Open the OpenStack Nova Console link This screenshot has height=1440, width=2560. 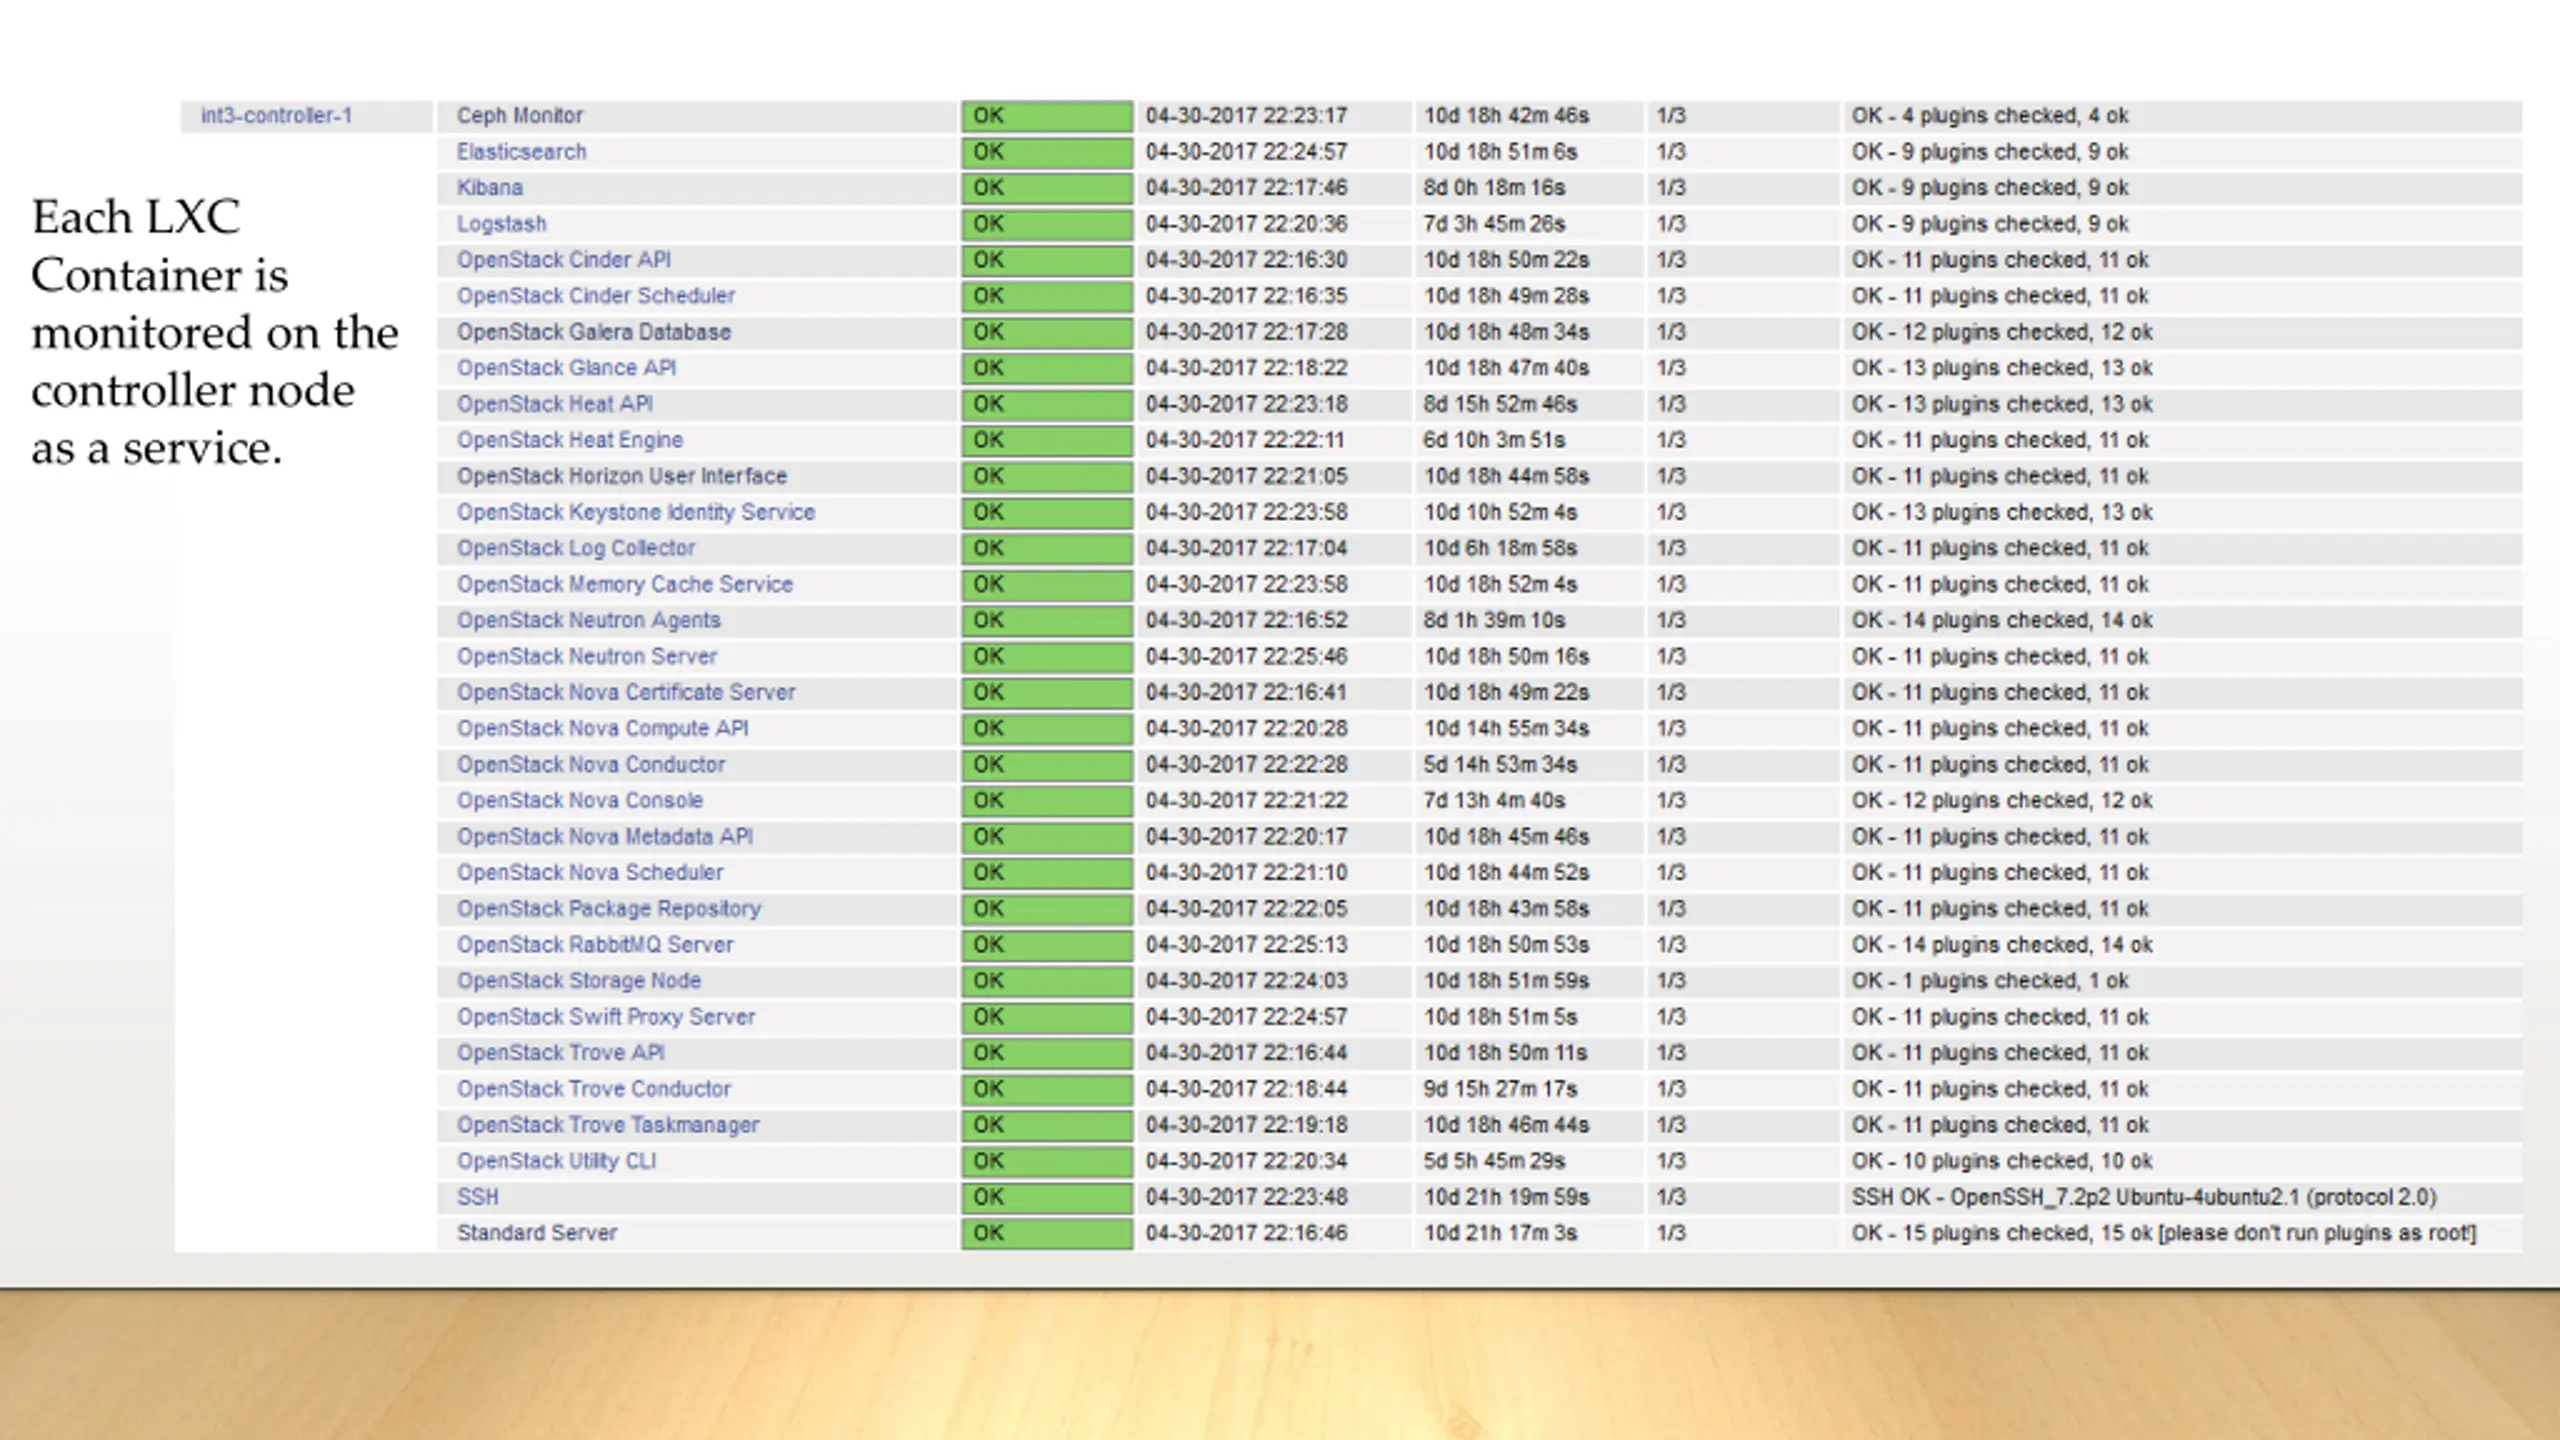point(579,800)
